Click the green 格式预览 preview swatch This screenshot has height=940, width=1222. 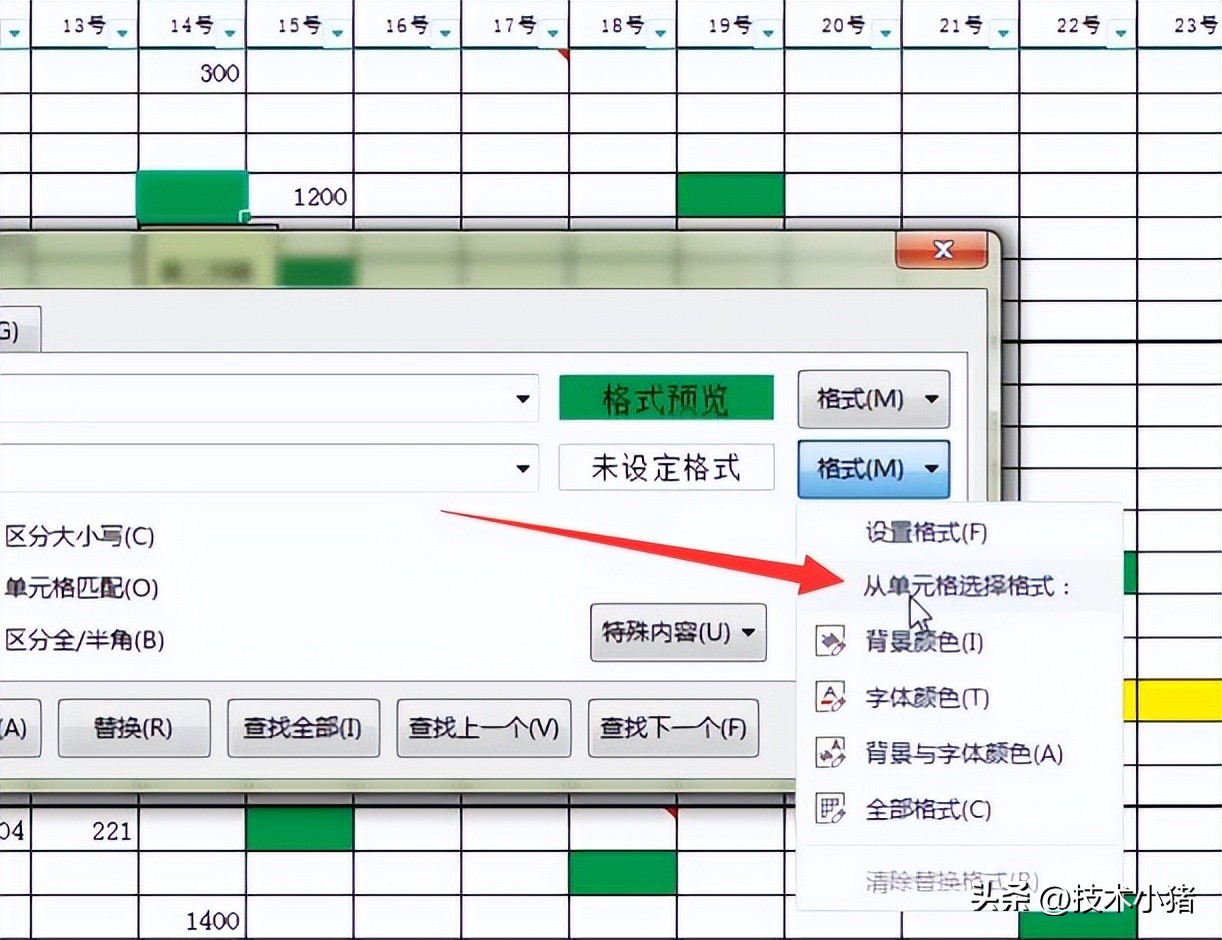click(666, 397)
